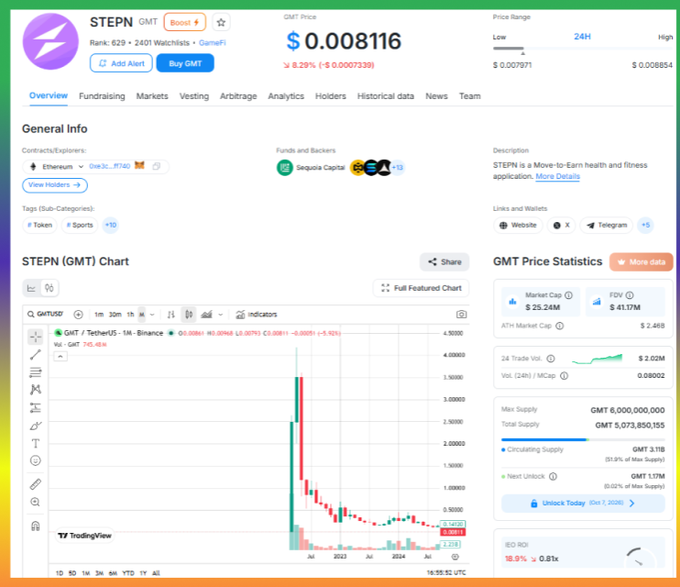Expand the +10 more tags badge

pos(111,225)
